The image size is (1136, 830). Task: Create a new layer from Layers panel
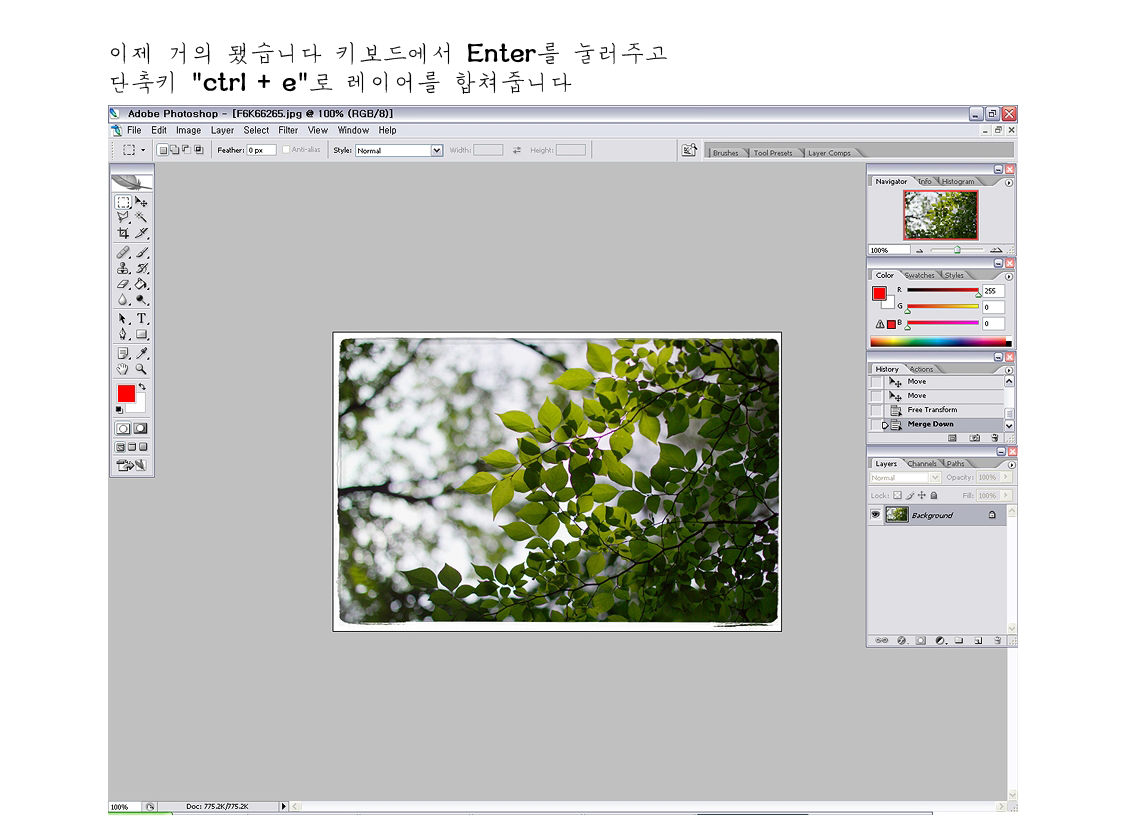pyautogui.click(x=978, y=641)
